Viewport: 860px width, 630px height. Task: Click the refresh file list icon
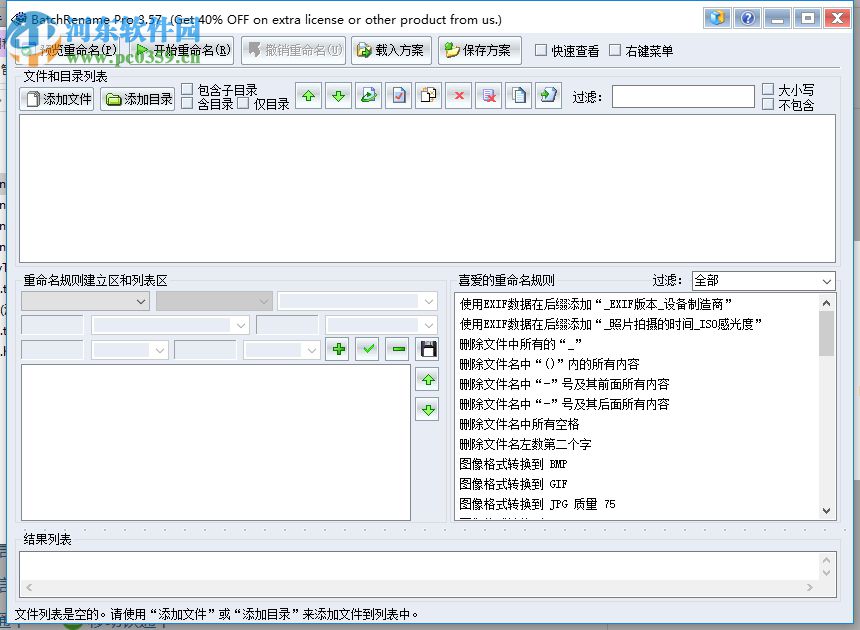click(x=369, y=96)
